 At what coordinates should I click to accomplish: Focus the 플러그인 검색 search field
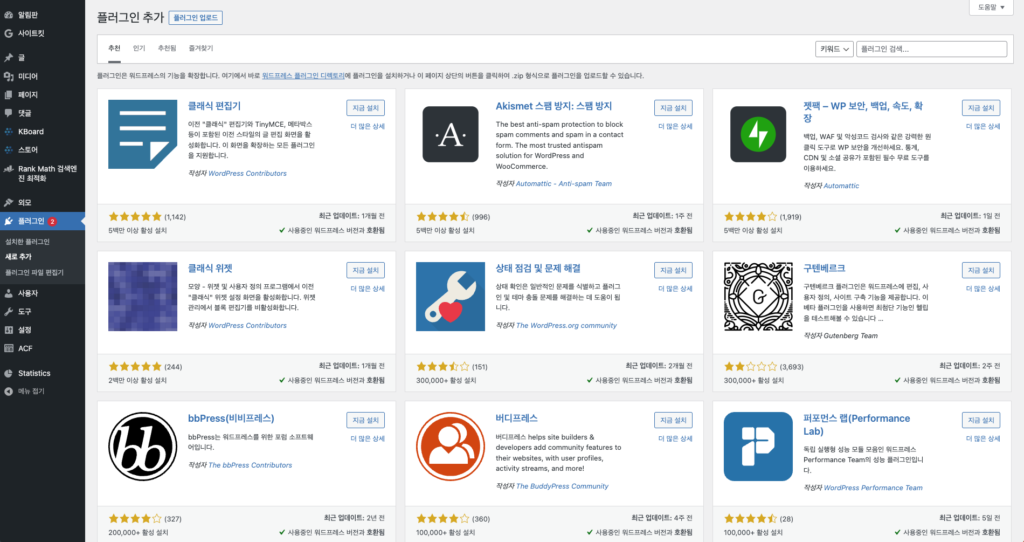tap(931, 49)
